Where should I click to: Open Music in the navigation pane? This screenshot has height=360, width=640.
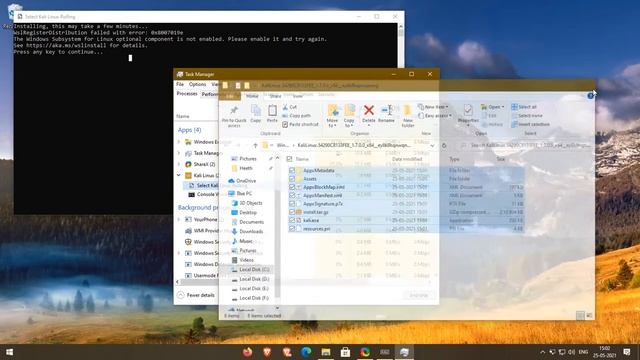[242, 241]
